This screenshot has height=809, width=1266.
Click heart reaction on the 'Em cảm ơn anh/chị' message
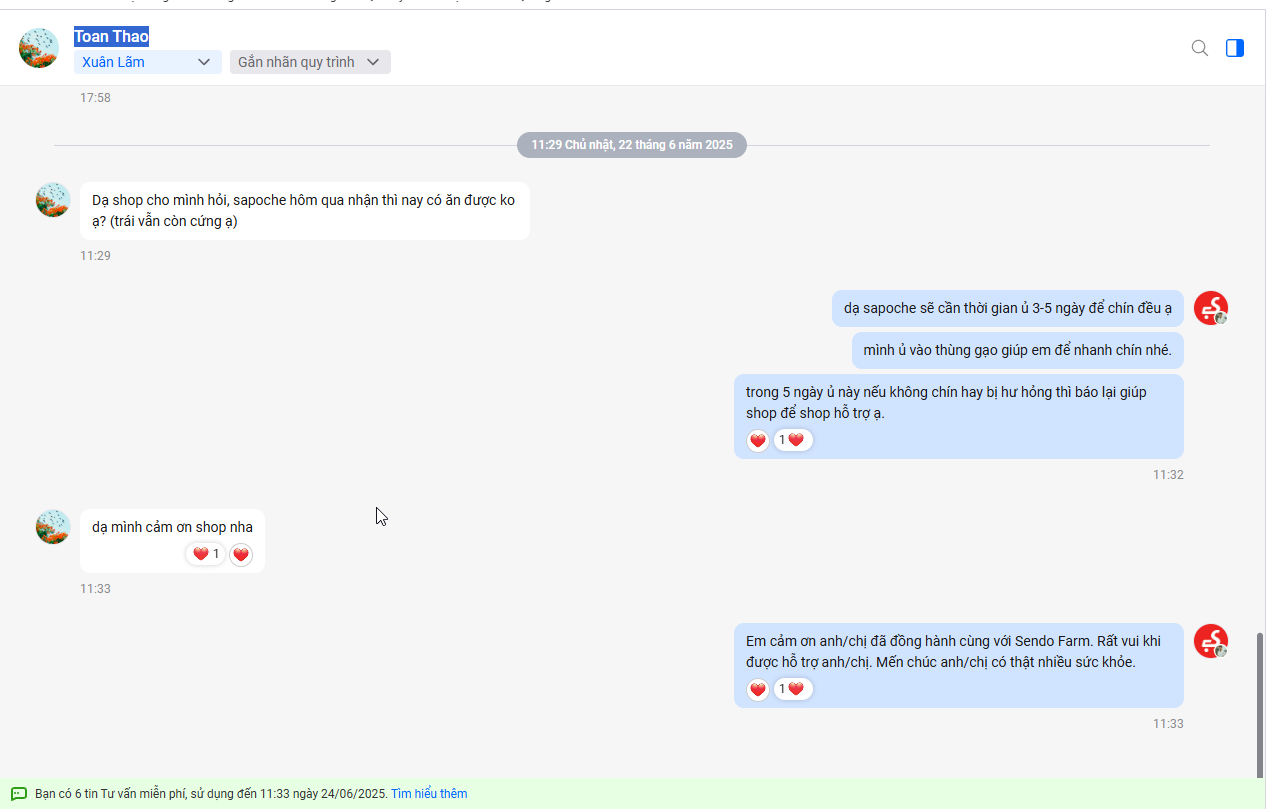(758, 689)
